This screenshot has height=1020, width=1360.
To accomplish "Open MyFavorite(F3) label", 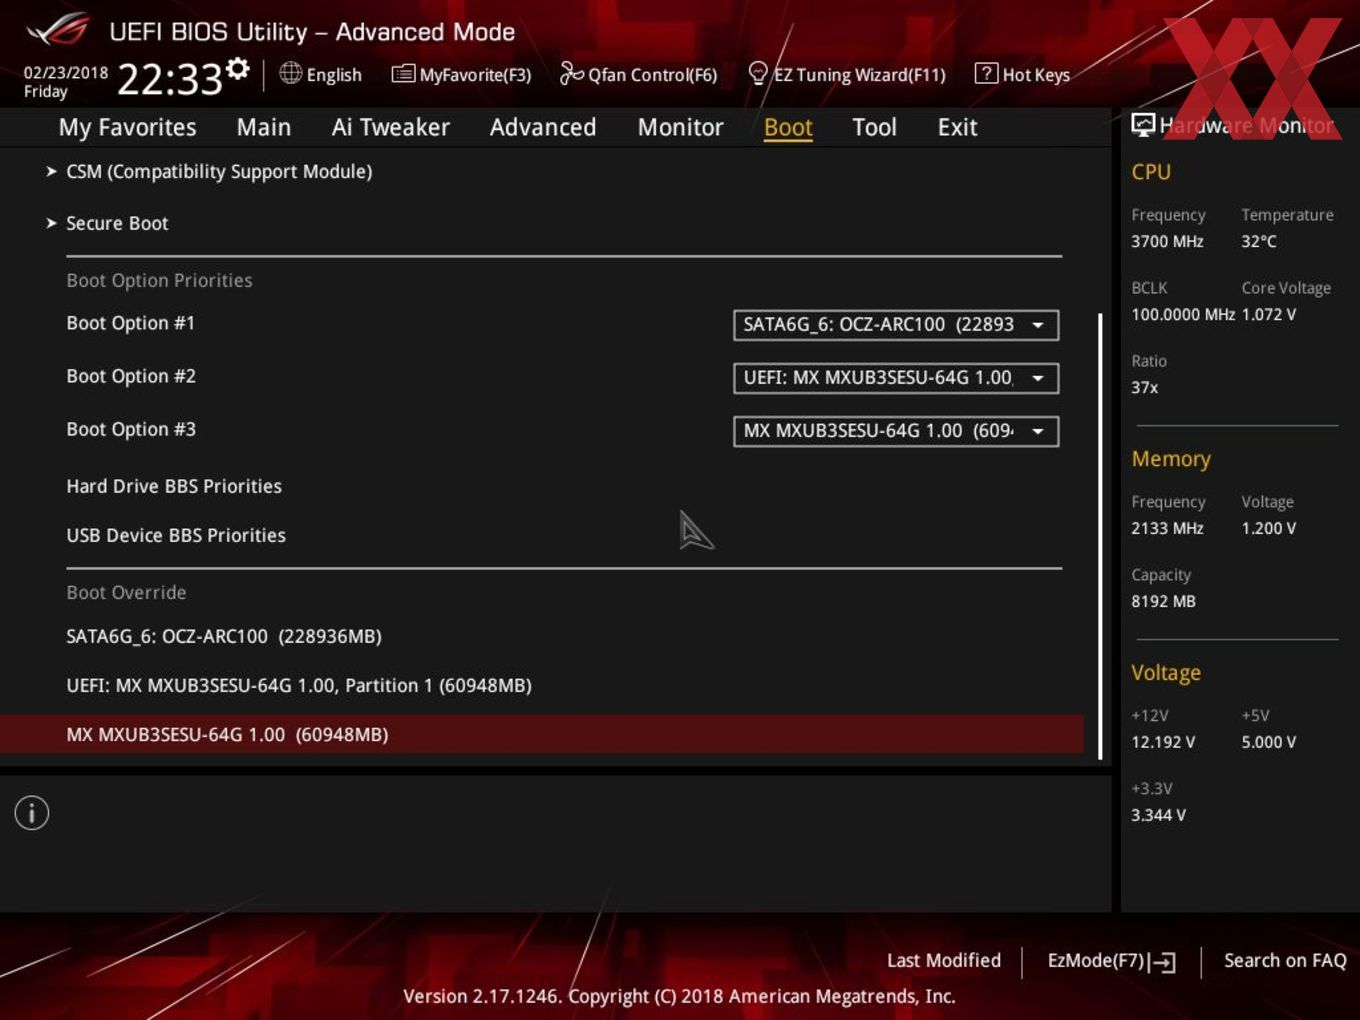I will (475, 75).
